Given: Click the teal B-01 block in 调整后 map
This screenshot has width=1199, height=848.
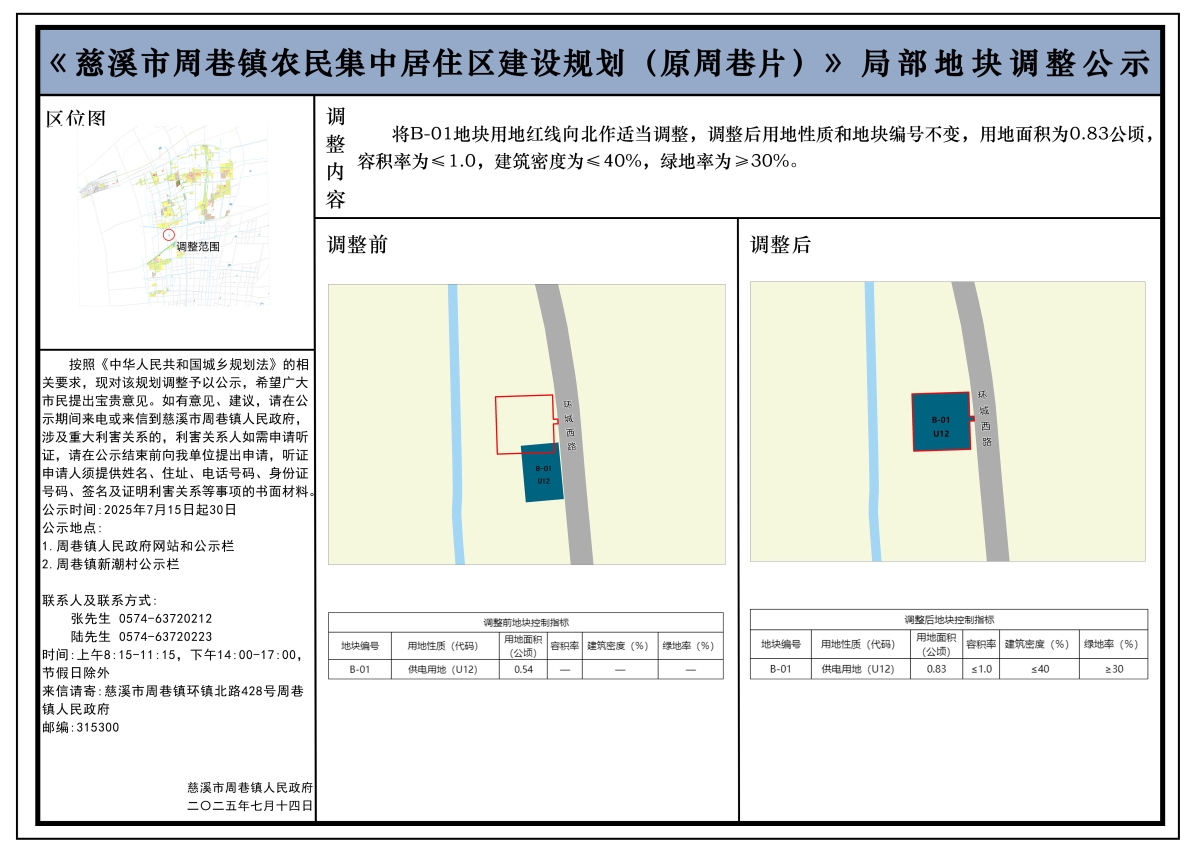Looking at the screenshot, I should [x=940, y=422].
